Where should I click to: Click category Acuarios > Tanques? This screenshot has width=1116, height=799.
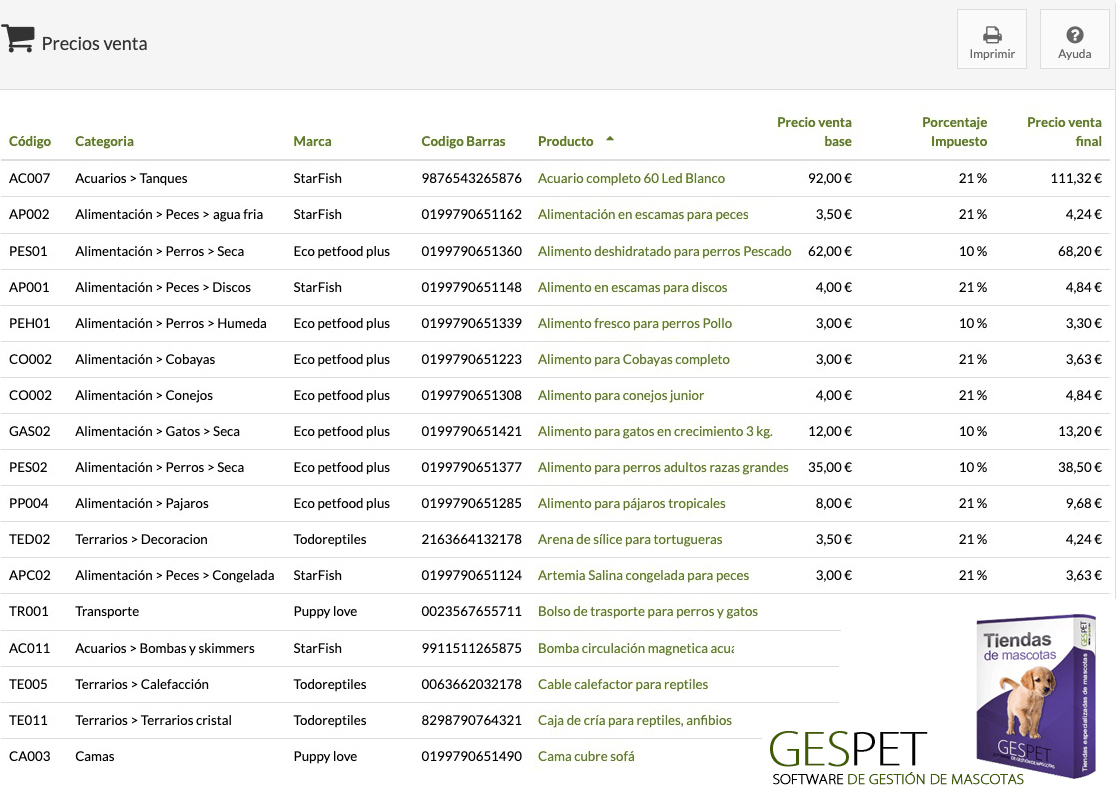pyautogui.click(x=131, y=178)
